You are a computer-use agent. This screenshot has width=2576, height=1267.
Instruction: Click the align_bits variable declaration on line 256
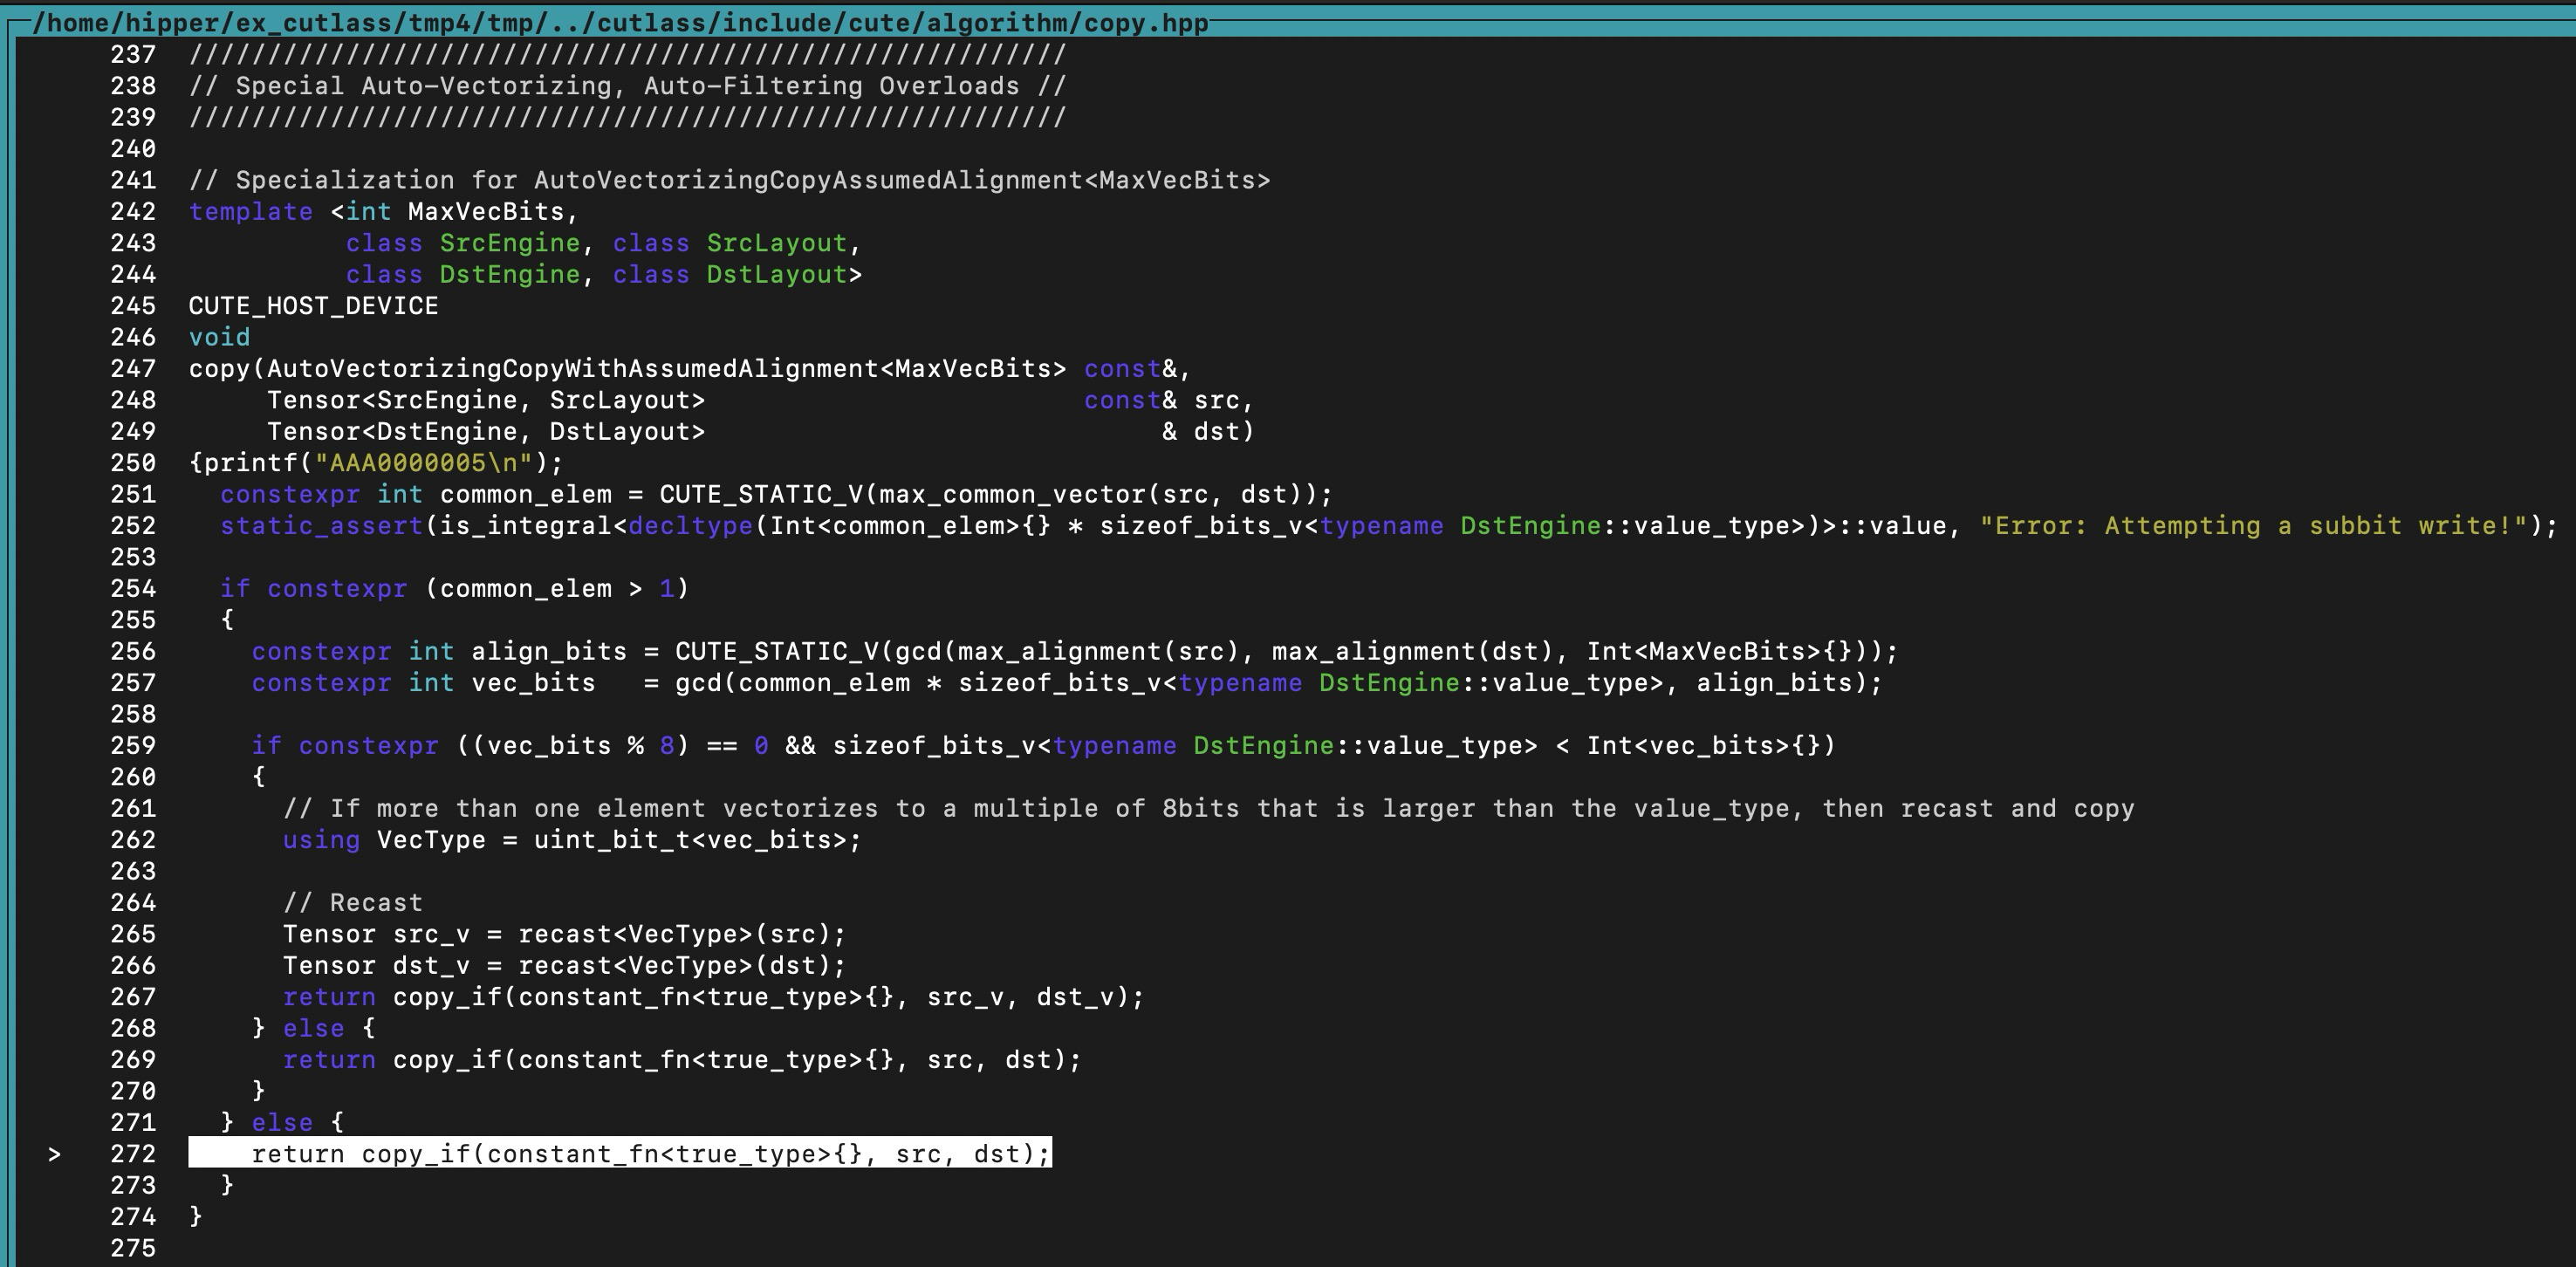[x=548, y=652]
